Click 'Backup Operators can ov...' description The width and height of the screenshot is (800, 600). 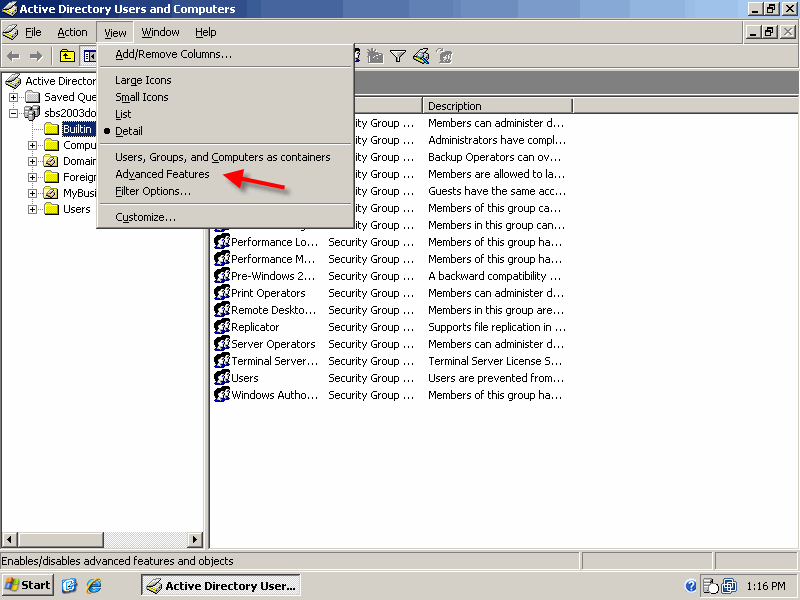click(494, 157)
